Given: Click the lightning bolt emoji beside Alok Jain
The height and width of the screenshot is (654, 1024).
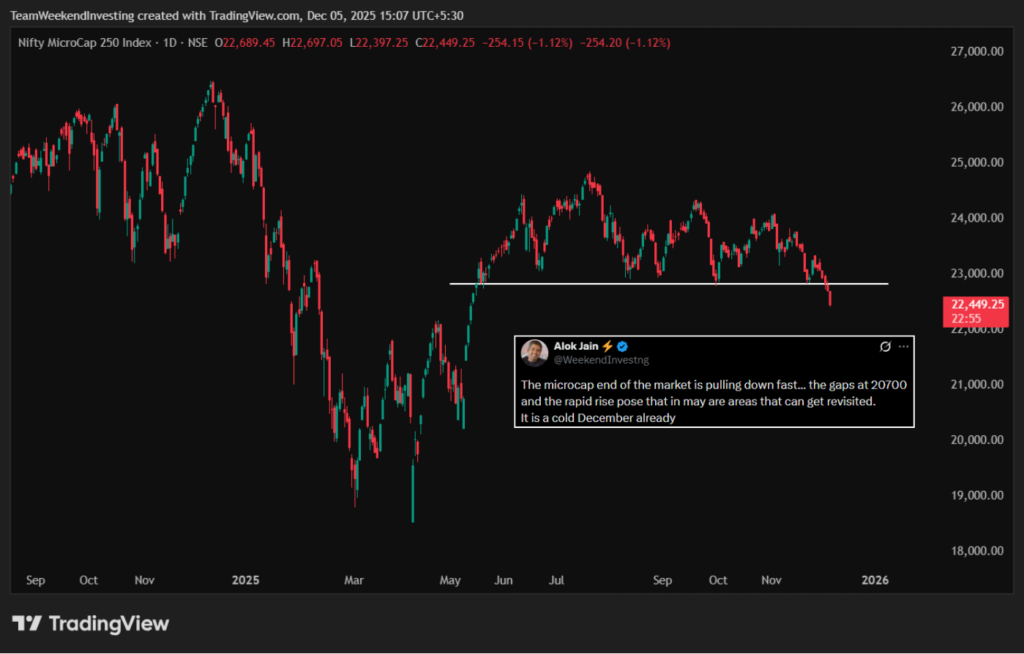Looking at the screenshot, I should coord(606,346).
